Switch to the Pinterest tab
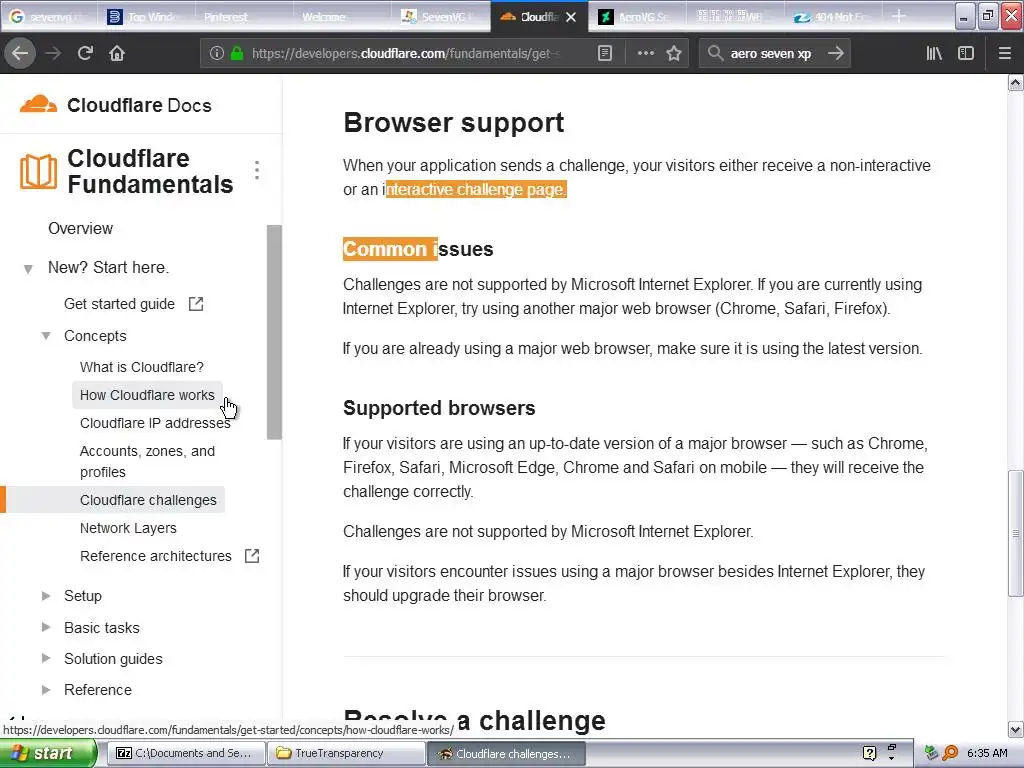The width and height of the screenshot is (1024, 768). click(244, 17)
